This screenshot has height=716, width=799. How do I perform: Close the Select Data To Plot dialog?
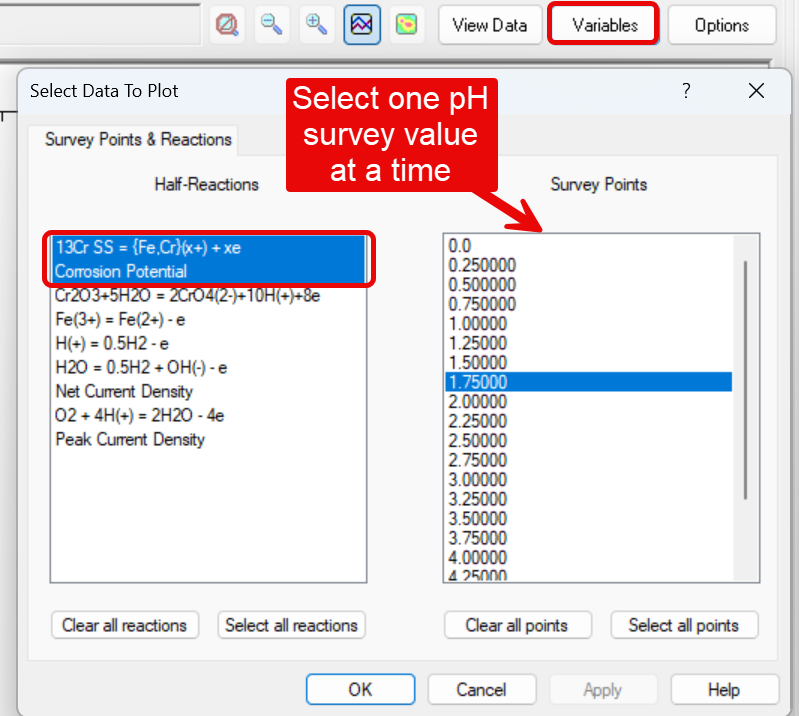(756, 91)
